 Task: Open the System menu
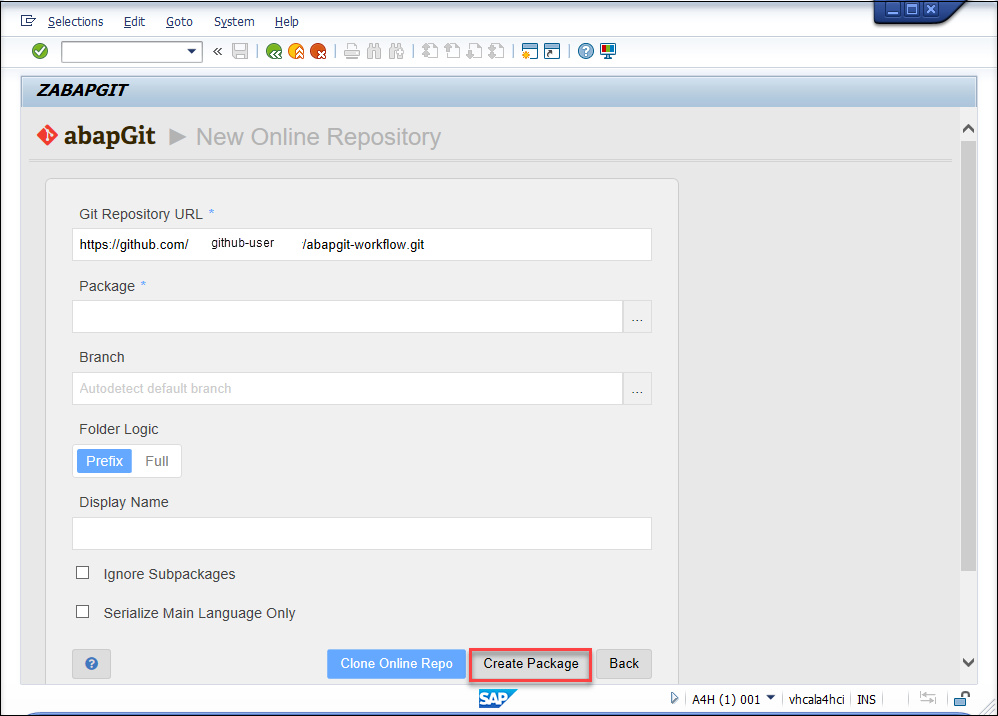234,22
